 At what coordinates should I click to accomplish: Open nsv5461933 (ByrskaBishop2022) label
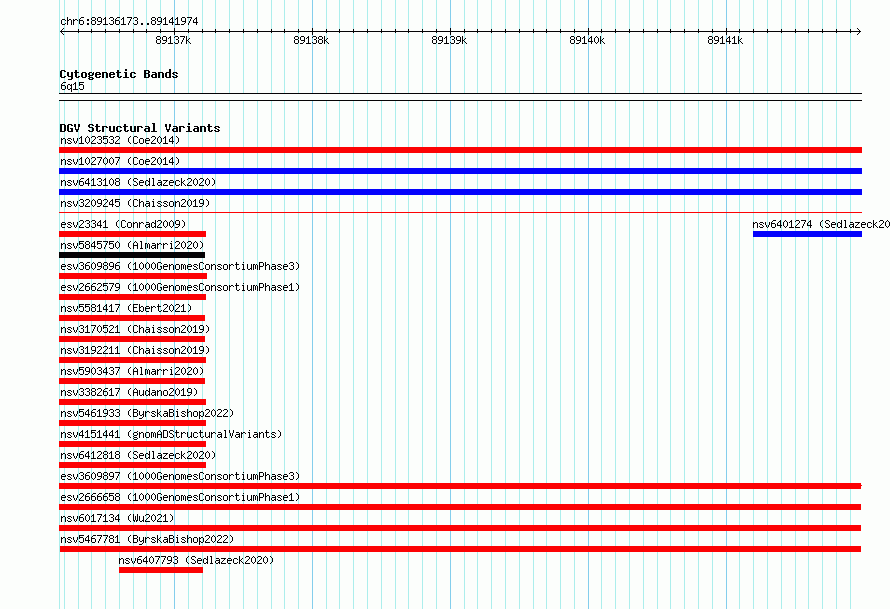[x=147, y=413]
